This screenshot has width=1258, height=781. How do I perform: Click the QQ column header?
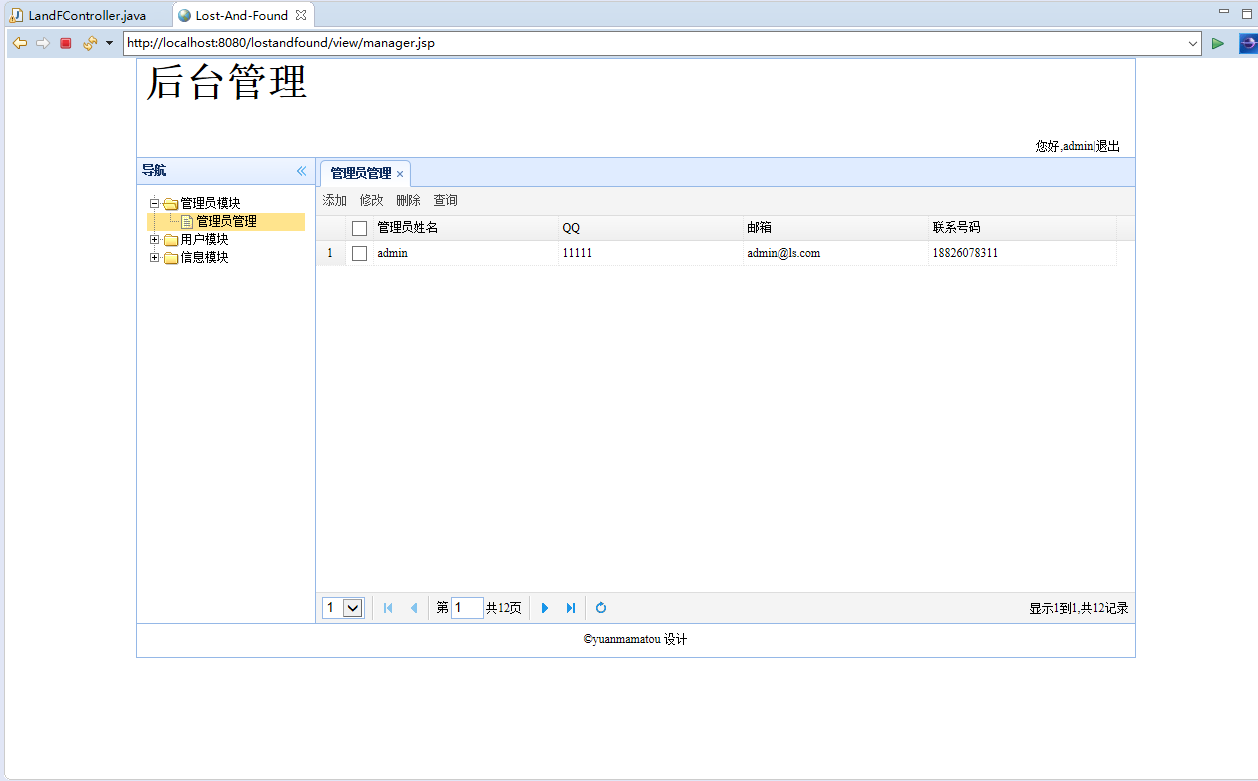[651, 228]
